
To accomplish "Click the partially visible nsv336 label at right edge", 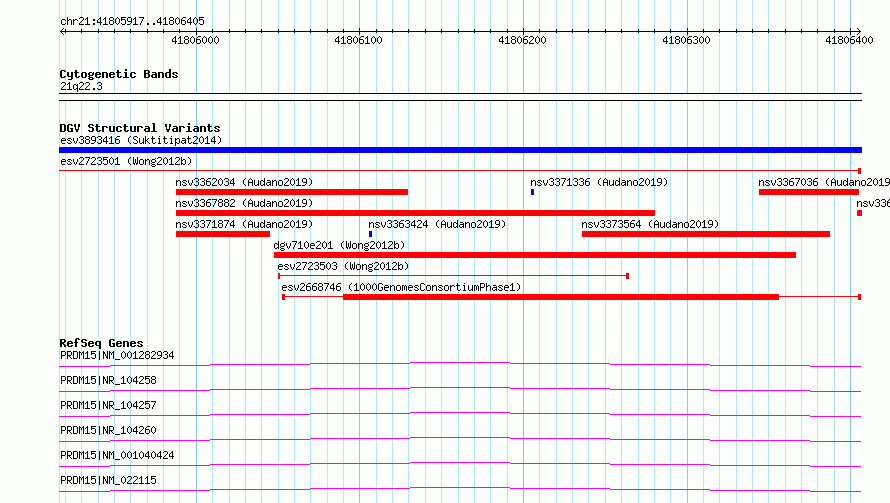I will click(x=873, y=203).
